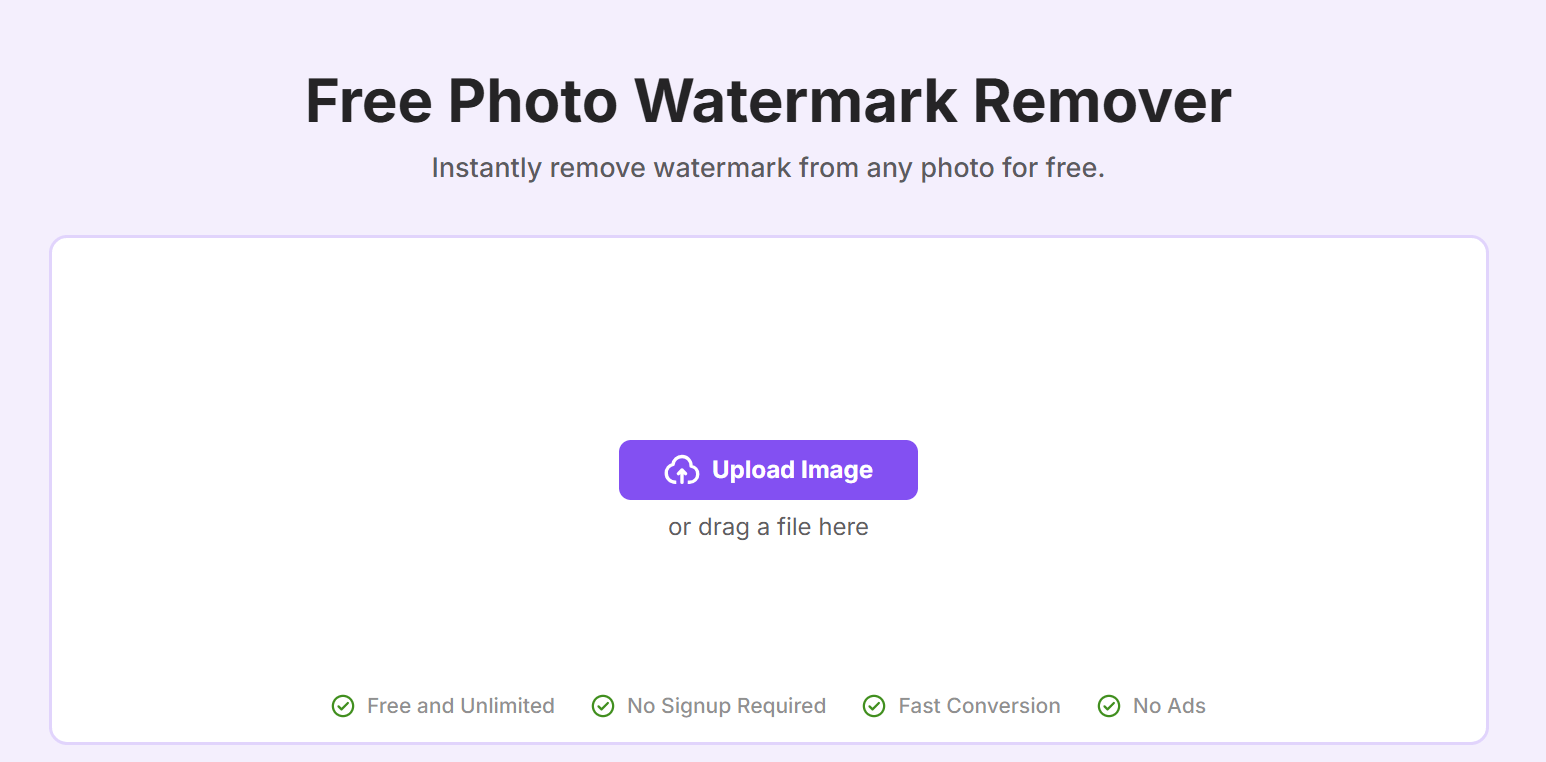Select the "No Ads" label text
The height and width of the screenshot is (762, 1546).
pos(1169,706)
